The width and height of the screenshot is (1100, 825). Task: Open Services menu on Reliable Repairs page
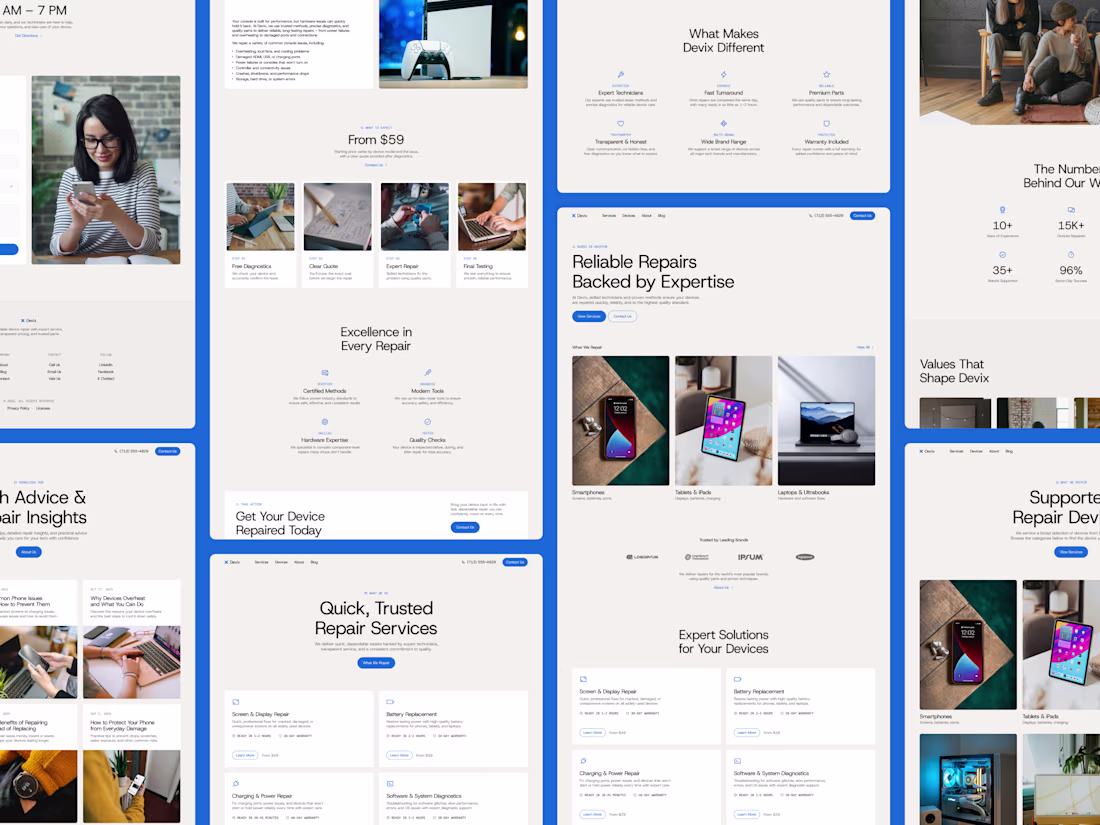(609, 215)
